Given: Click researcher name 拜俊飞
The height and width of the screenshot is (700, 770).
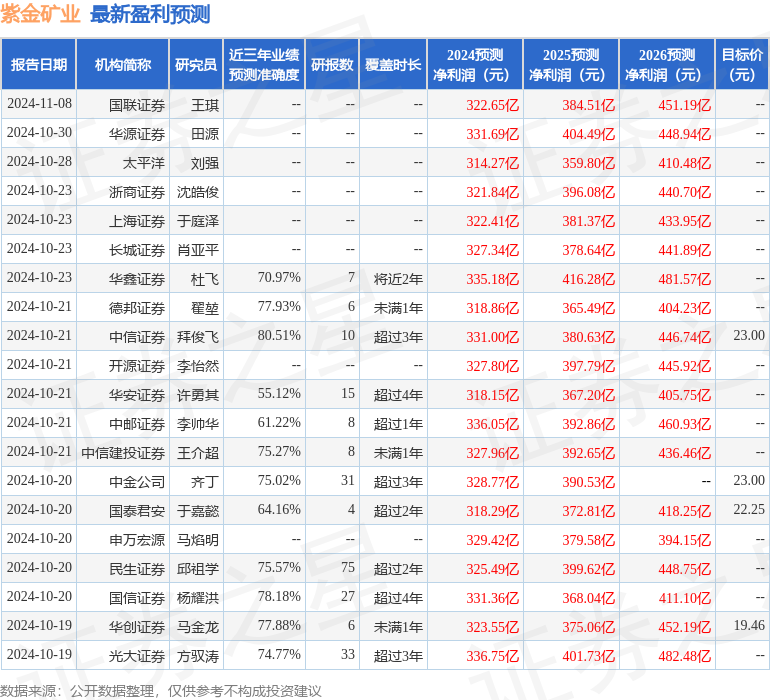Looking at the screenshot, I should [198, 337].
